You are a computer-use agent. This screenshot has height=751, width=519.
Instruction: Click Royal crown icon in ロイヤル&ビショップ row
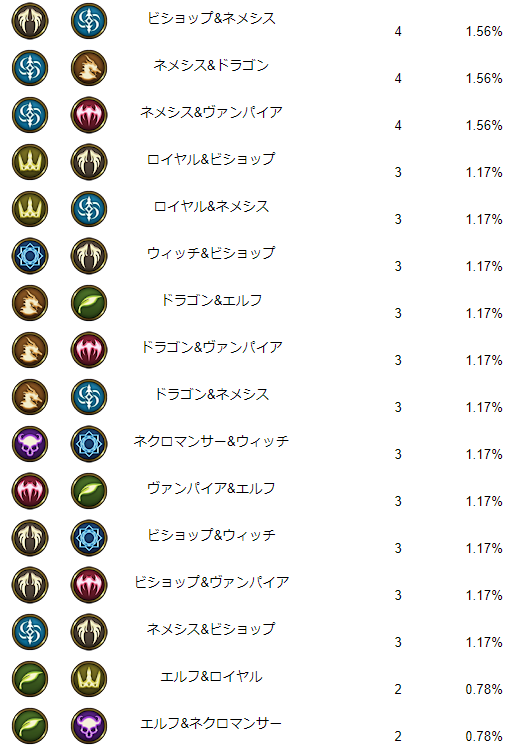coord(30,162)
